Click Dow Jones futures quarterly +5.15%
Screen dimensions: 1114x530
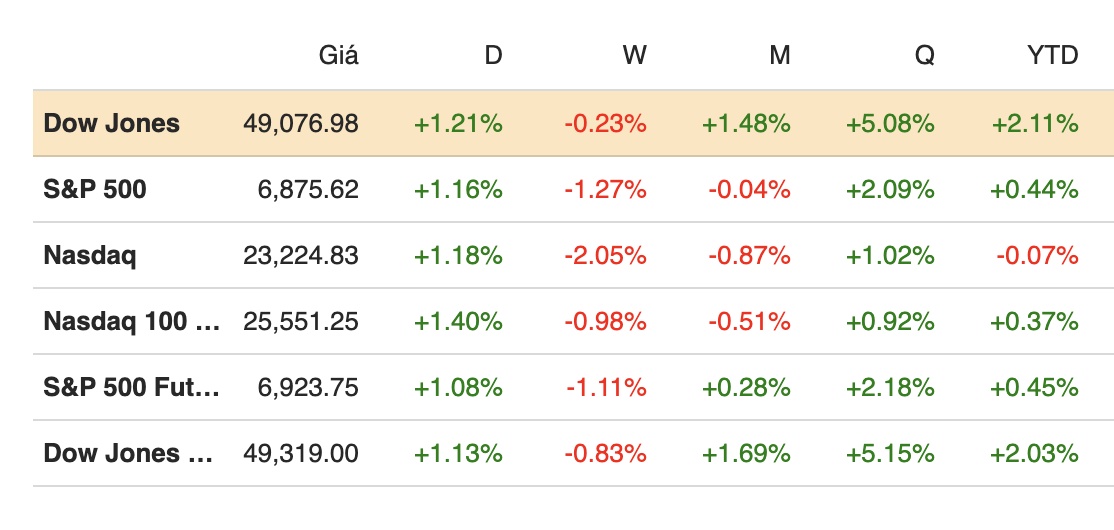[x=890, y=453]
